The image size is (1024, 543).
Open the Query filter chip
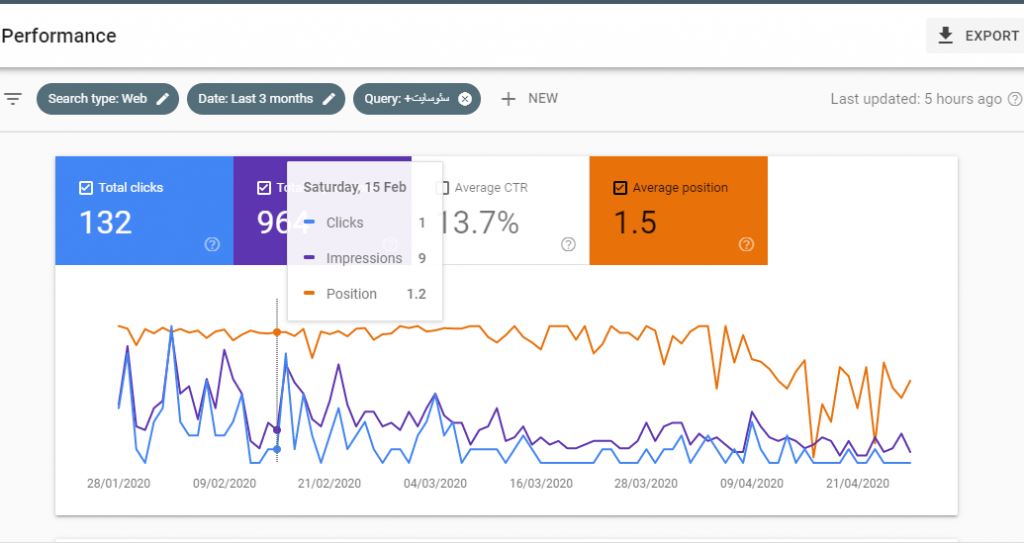(x=417, y=99)
